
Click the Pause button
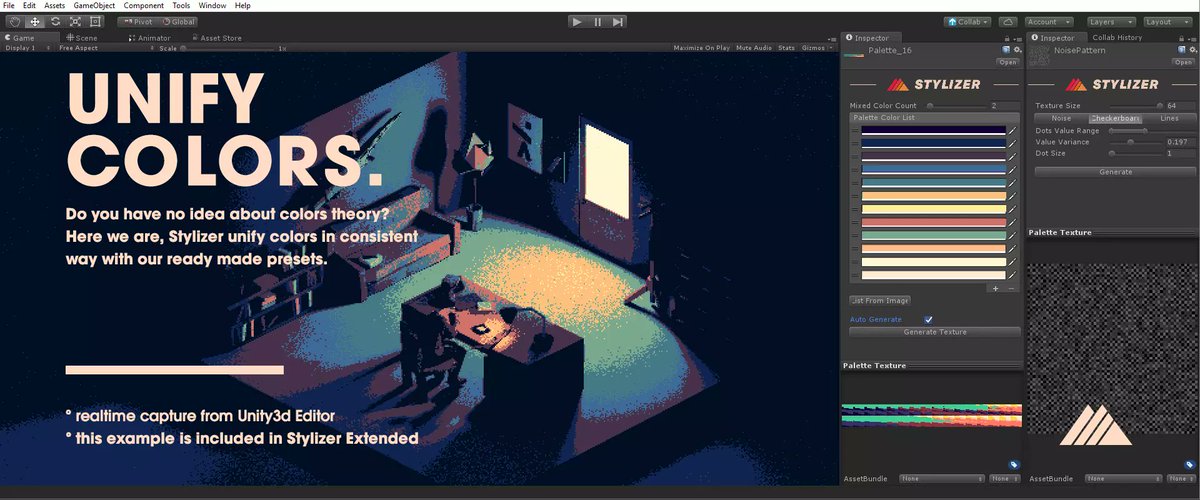598,21
